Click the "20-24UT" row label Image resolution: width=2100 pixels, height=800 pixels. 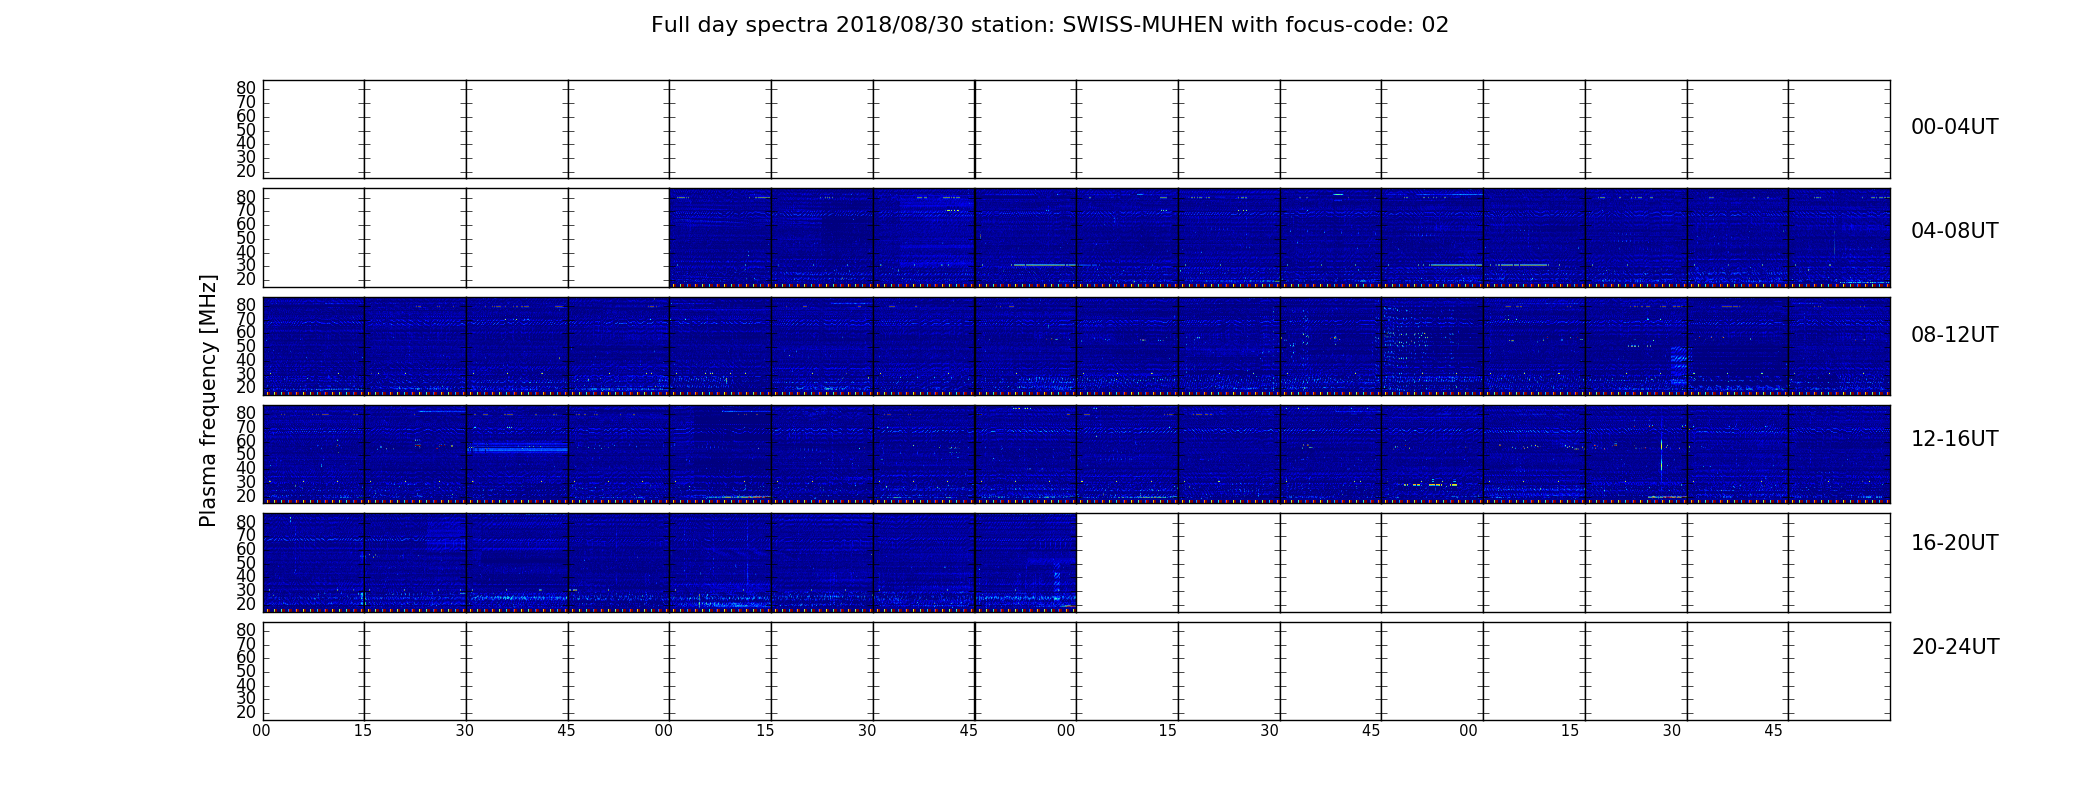pos(1955,647)
